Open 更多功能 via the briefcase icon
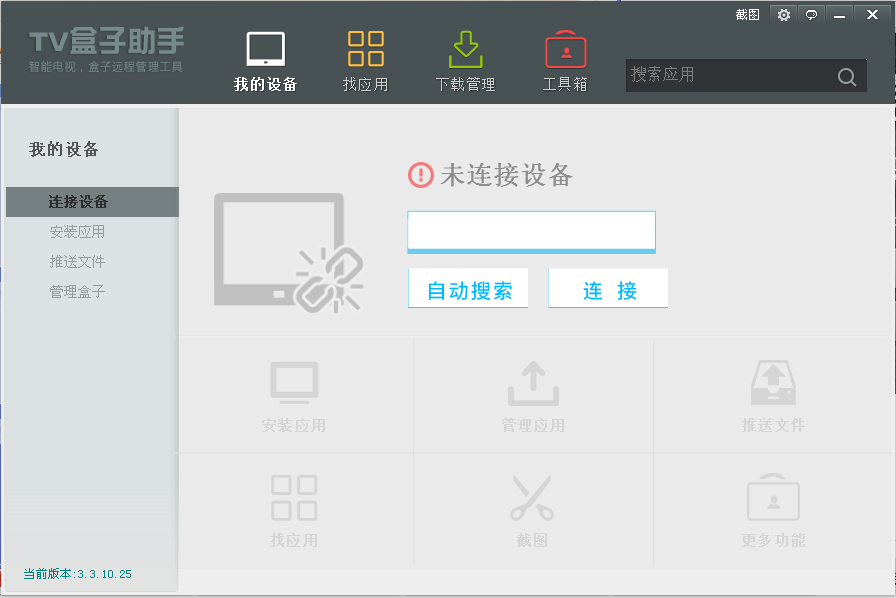This screenshot has width=896, height=598. coord(772,498)
